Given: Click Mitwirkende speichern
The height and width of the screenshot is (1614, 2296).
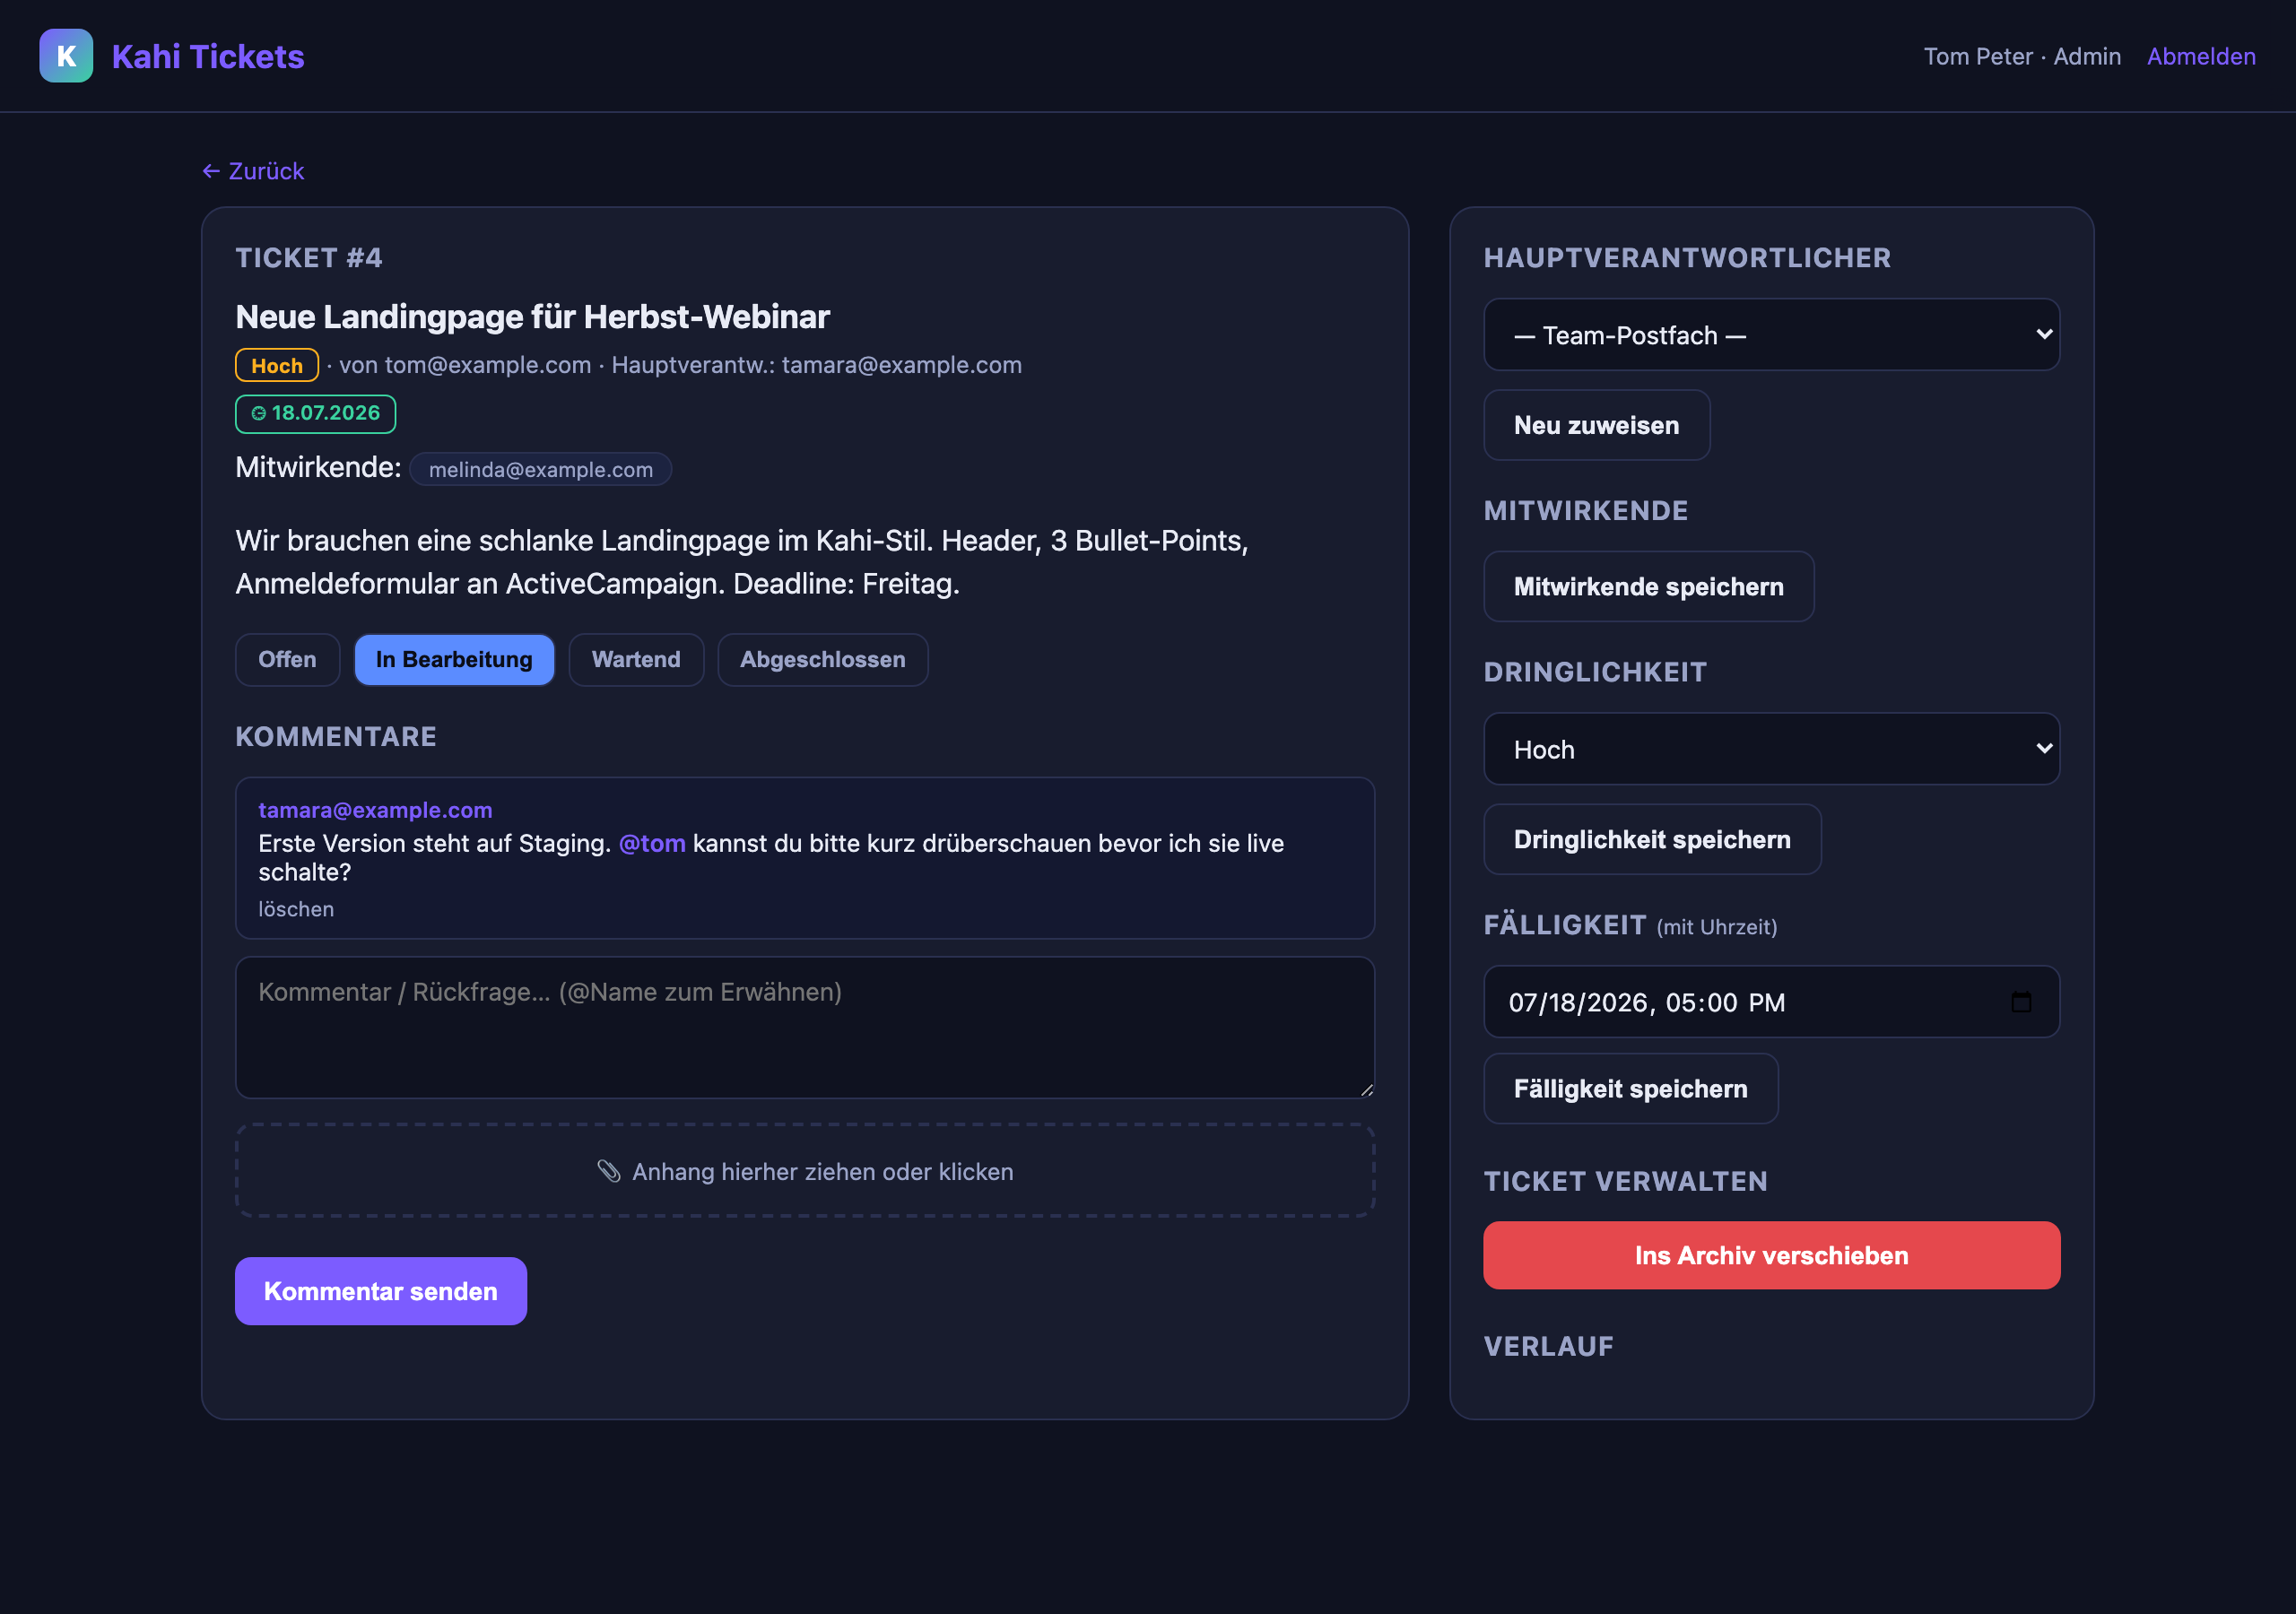Looking at the screenshot, I should [x=1648, y=587].
